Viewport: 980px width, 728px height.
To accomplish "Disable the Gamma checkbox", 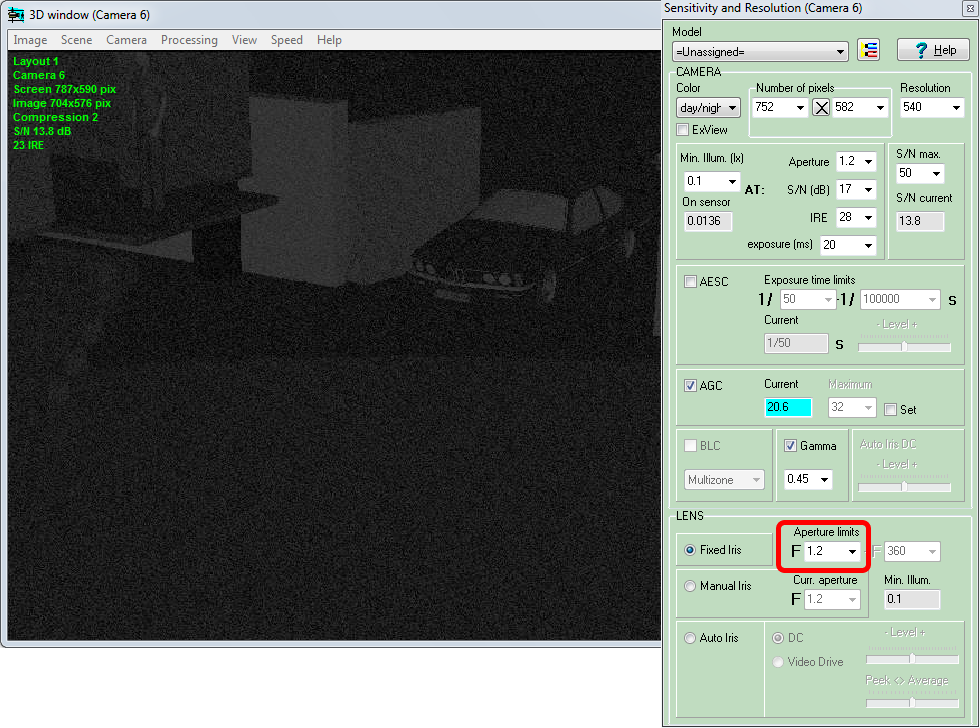I will [790, 446].
